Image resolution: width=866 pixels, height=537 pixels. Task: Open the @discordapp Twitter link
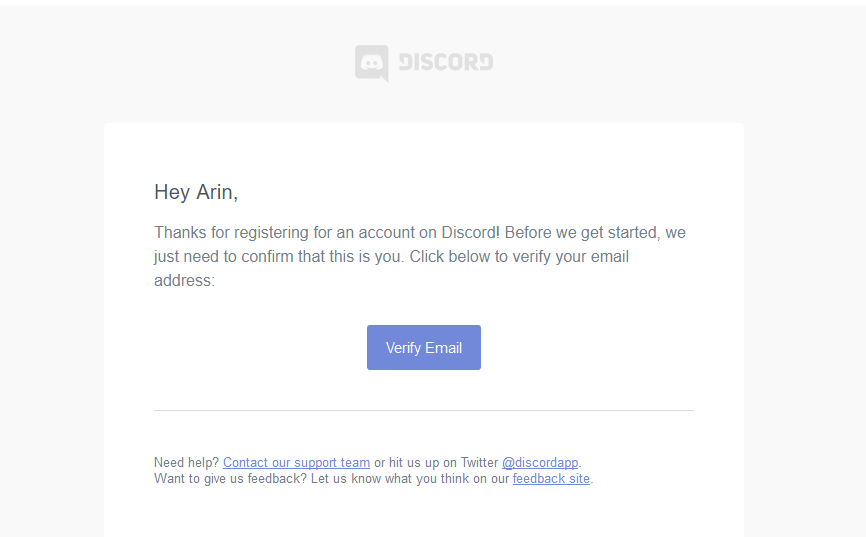[x=540, y=462]
